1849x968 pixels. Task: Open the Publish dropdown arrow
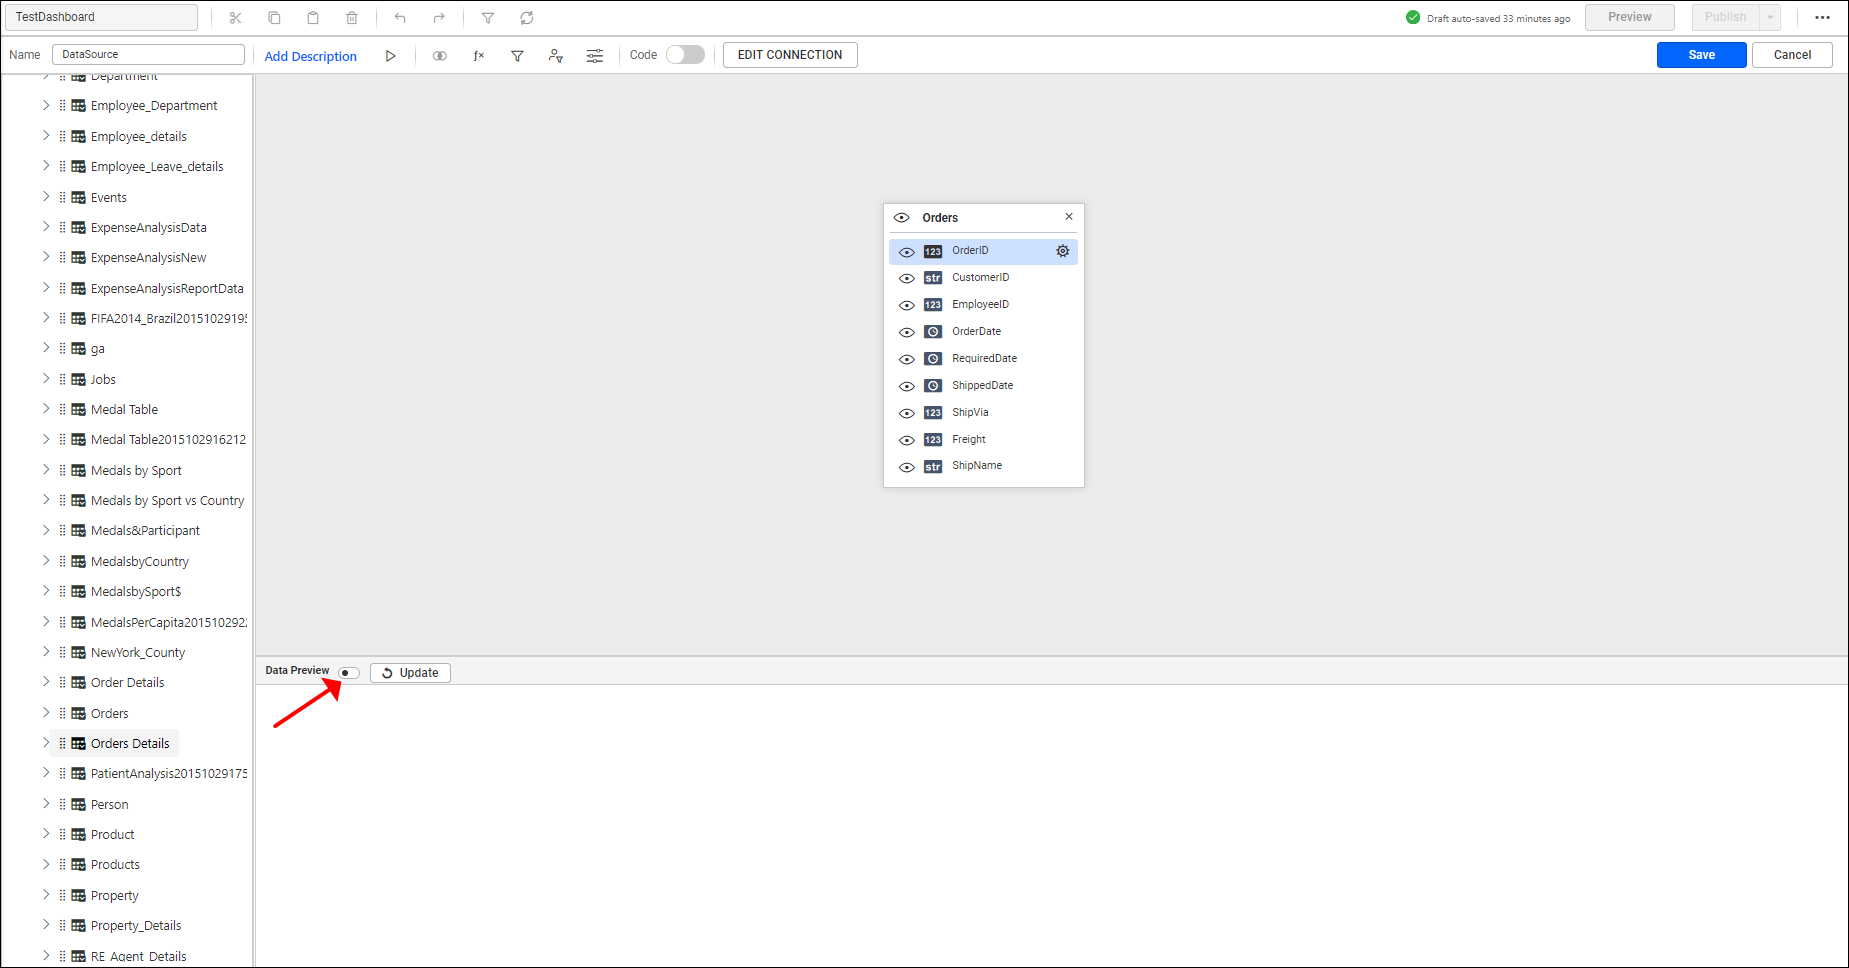point(1770,17)
